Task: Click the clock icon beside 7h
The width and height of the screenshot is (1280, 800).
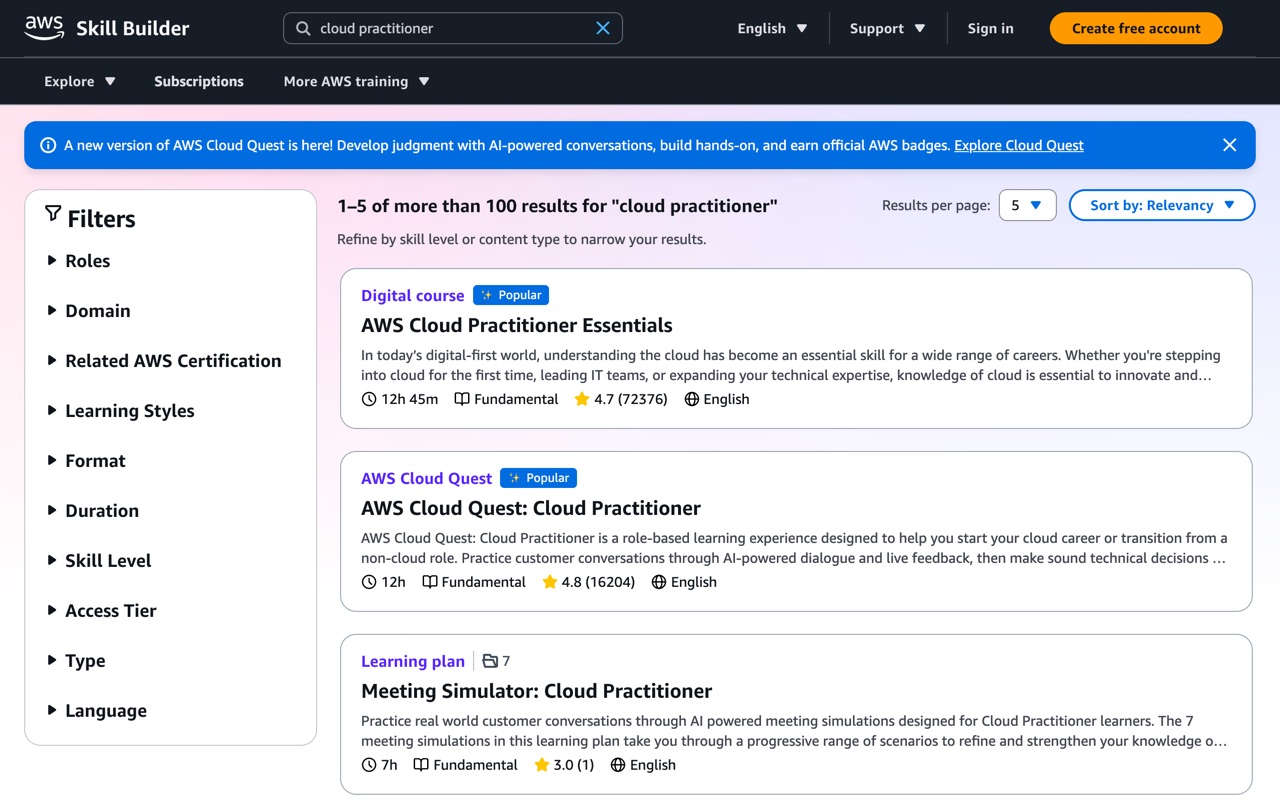Action: [369, 765]
